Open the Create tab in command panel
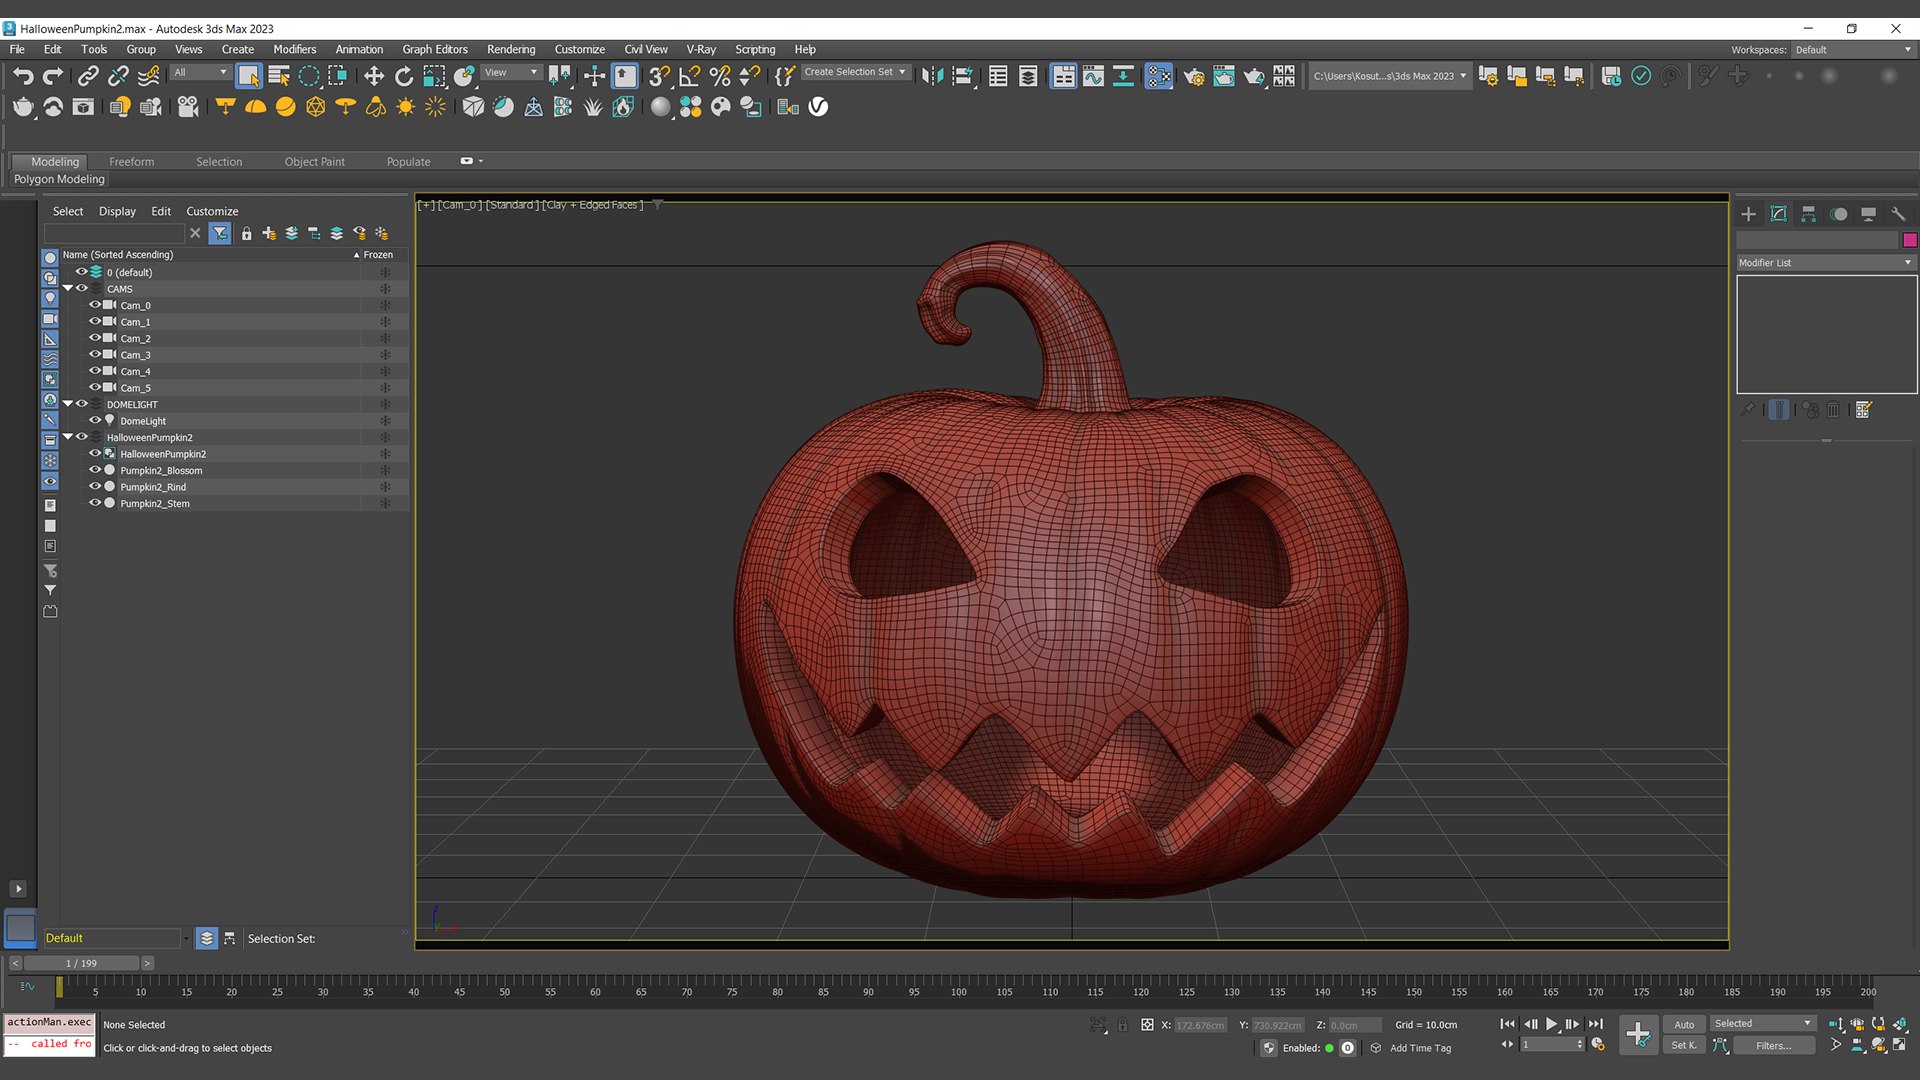 (1748, 214)
